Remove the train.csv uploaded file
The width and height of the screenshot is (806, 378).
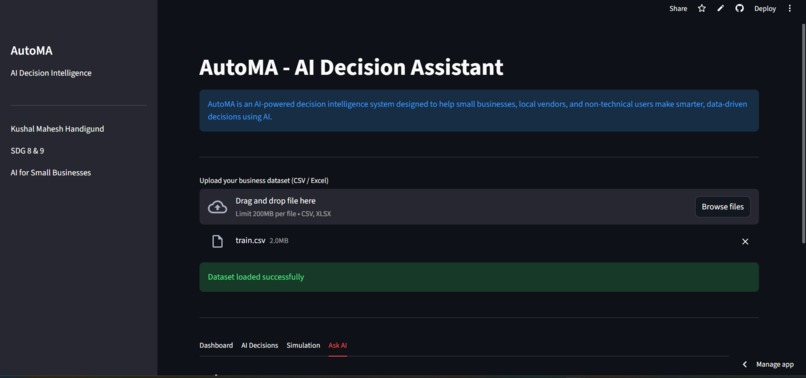pyautogui.click(x=745, y=241)
